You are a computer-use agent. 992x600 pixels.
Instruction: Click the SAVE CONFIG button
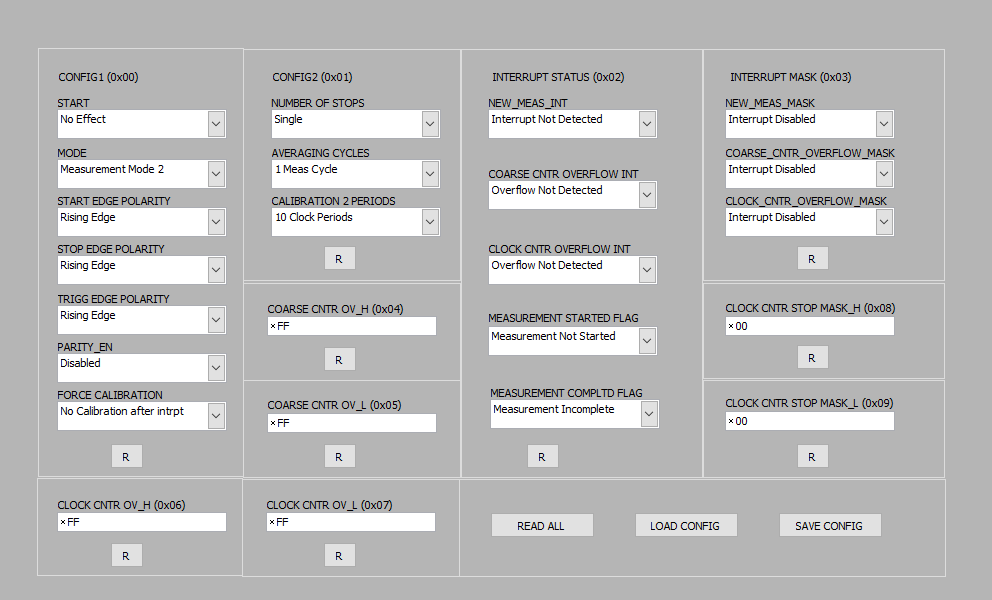click(x=830, y=526)
